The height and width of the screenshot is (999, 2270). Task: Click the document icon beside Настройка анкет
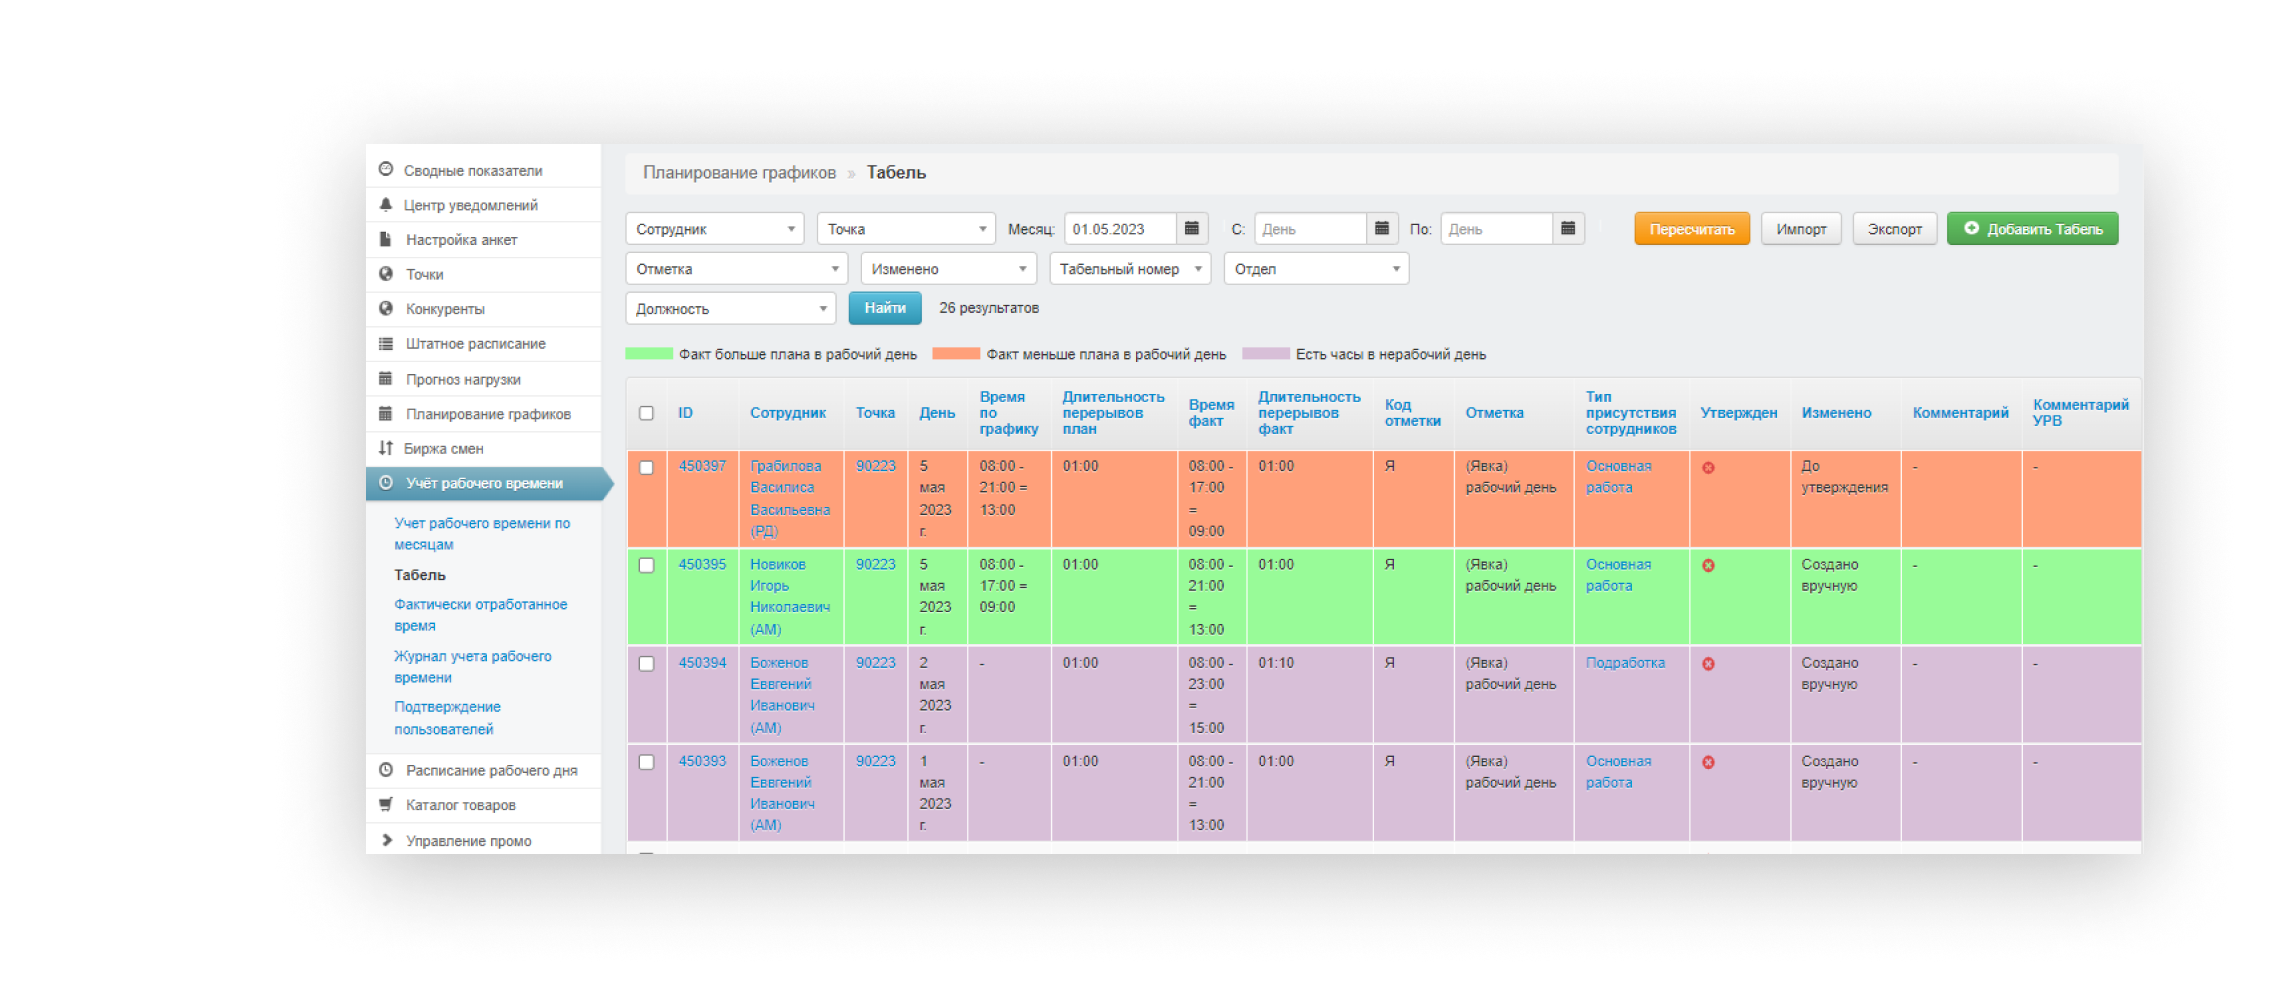[386, 240]
